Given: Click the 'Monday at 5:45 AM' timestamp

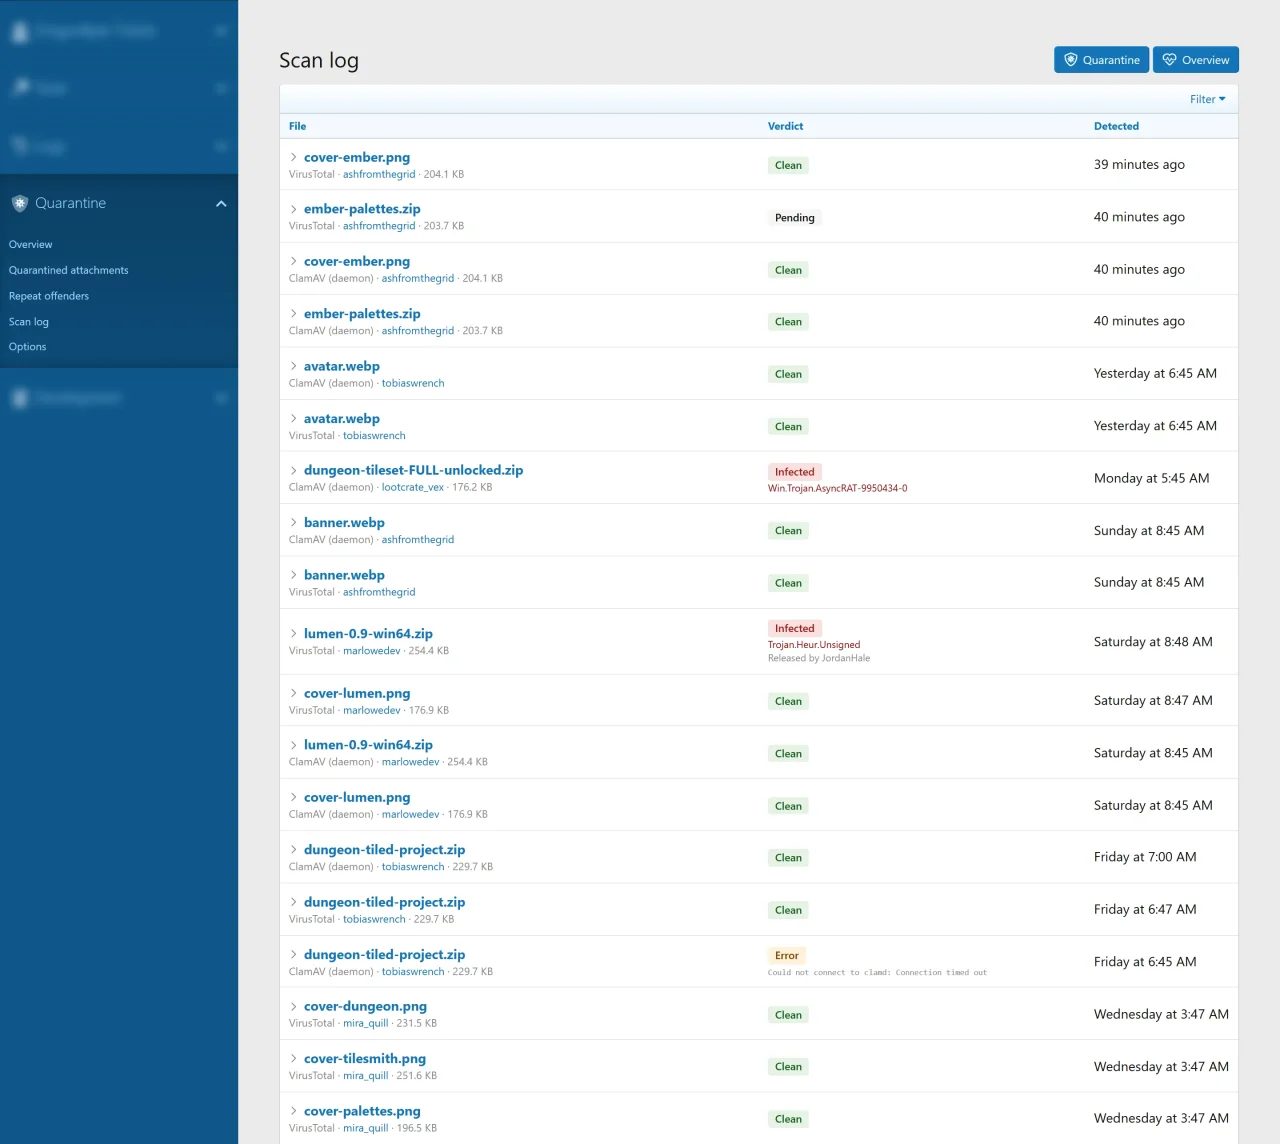Looking at the screenshot, I should tap(1152, 478).
